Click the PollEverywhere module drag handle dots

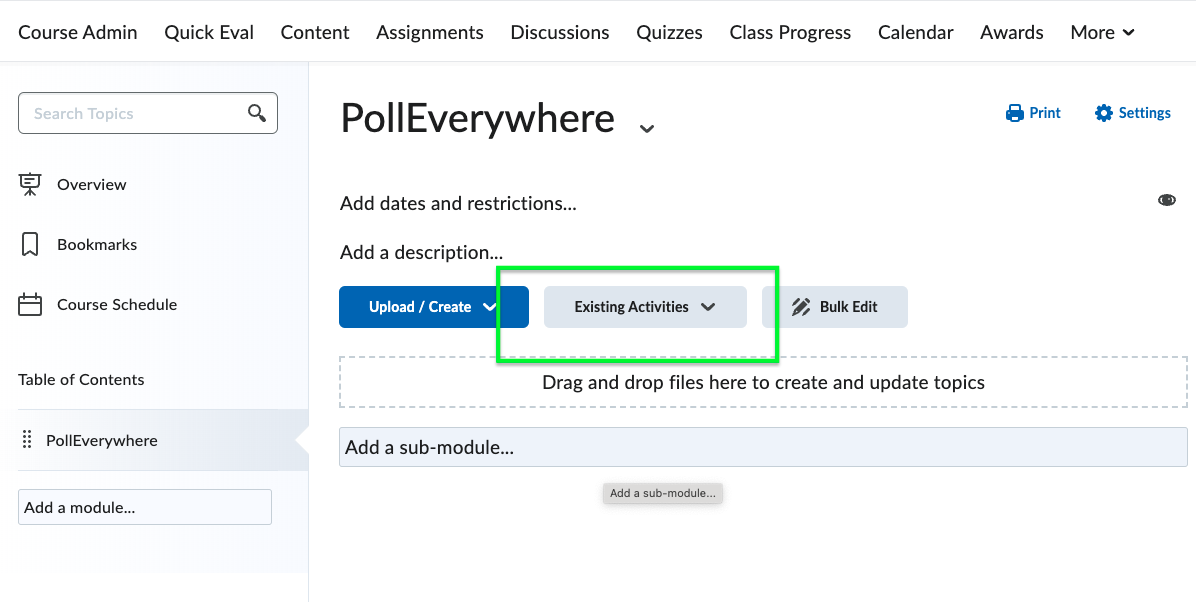tap(27, 439)
